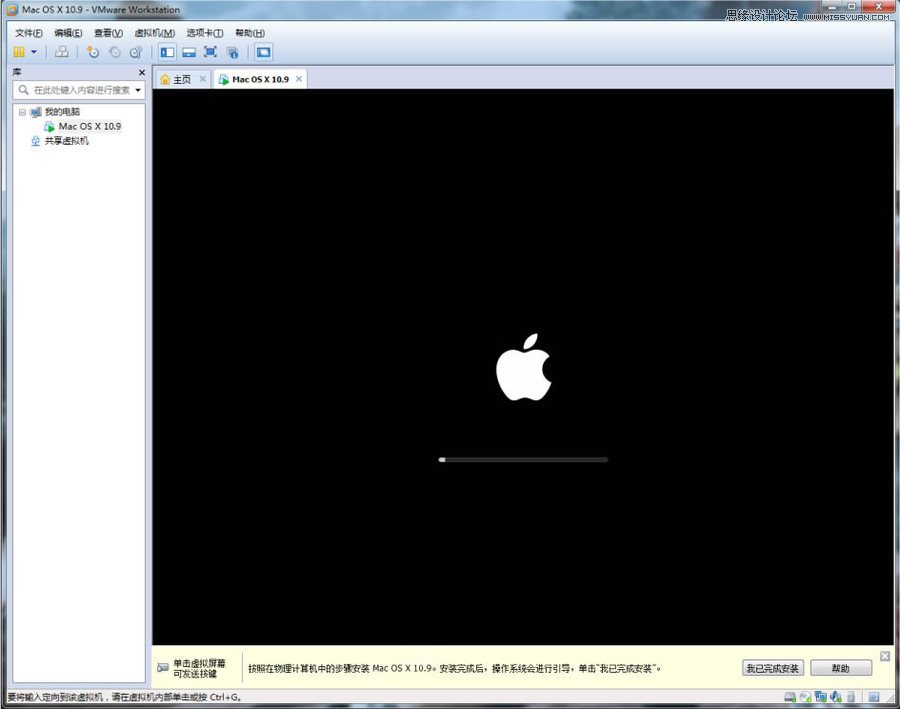The height and width of the screenshot is (709, 900).
Task: Expand the power button dropdown arrow
Action: tap(33, 52)
